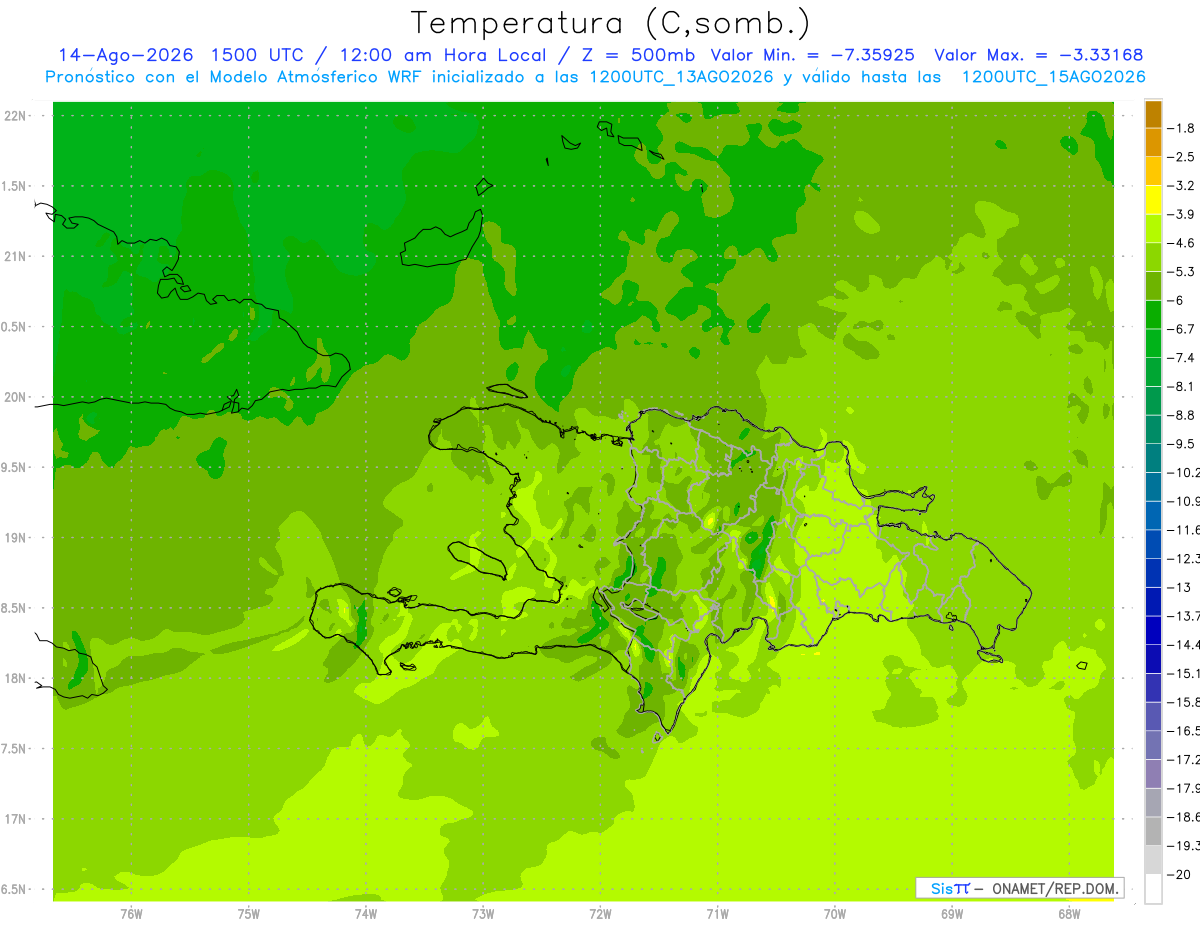Click the '17N' latitude axis label
The height and width of the screenshot is (927, 1200).
(14, 819)
